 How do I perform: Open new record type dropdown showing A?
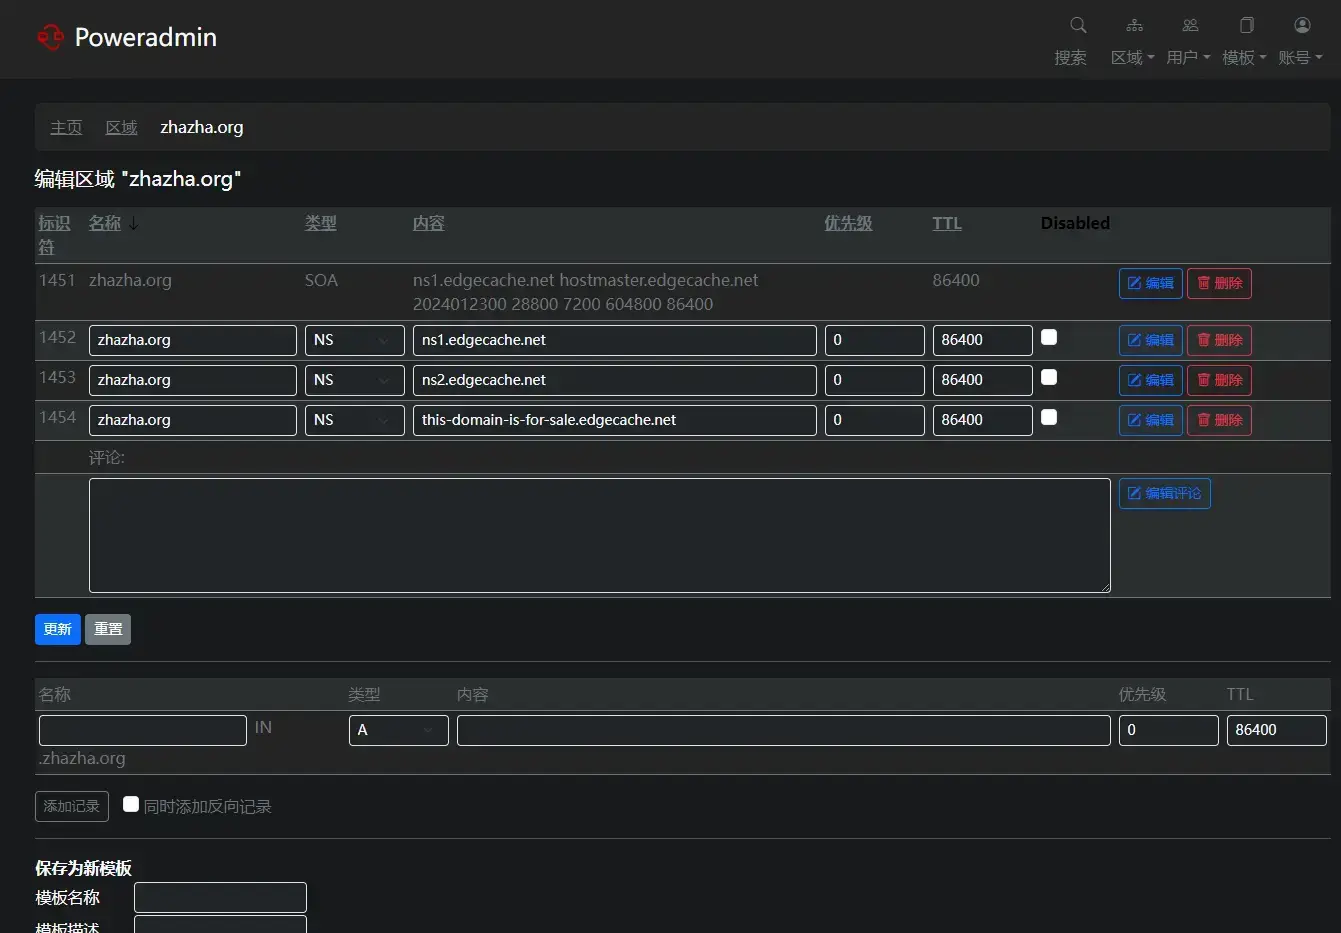point(399,730)
